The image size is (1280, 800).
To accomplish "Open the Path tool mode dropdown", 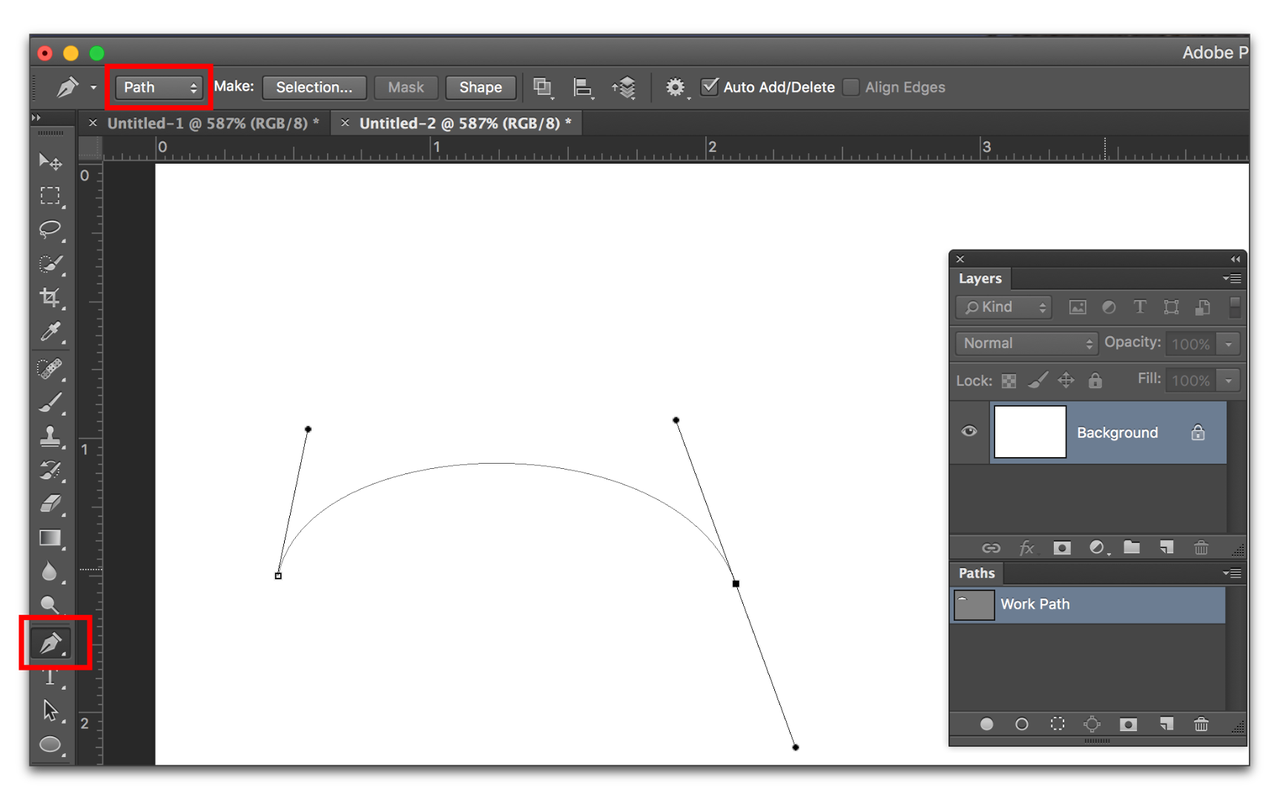I will click(158, 87).
